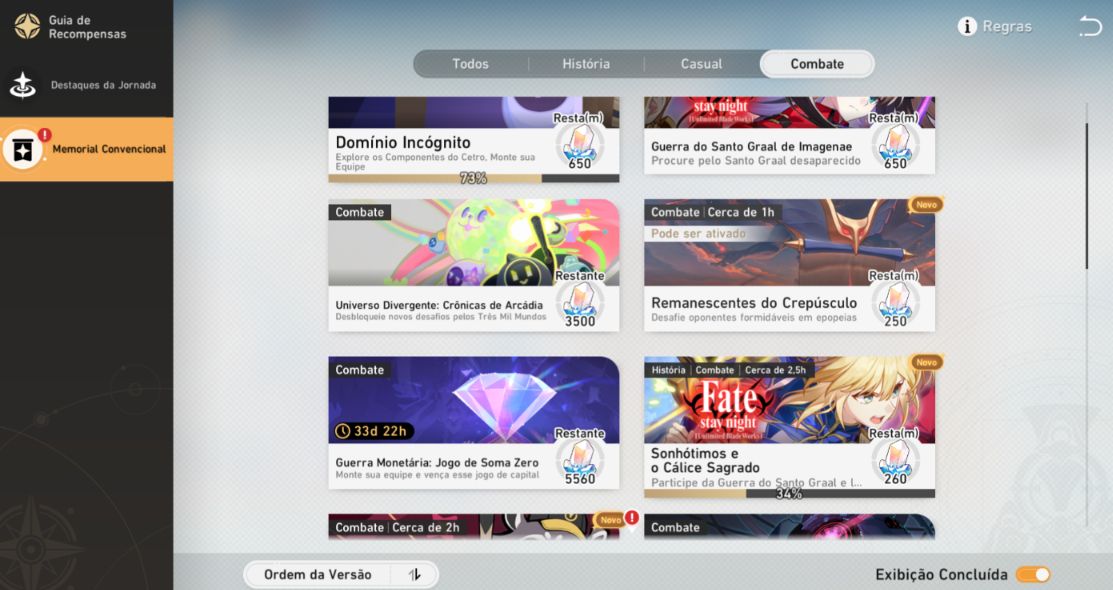Select the Combate tab
1113x590 pixels.
click(817, 64)
